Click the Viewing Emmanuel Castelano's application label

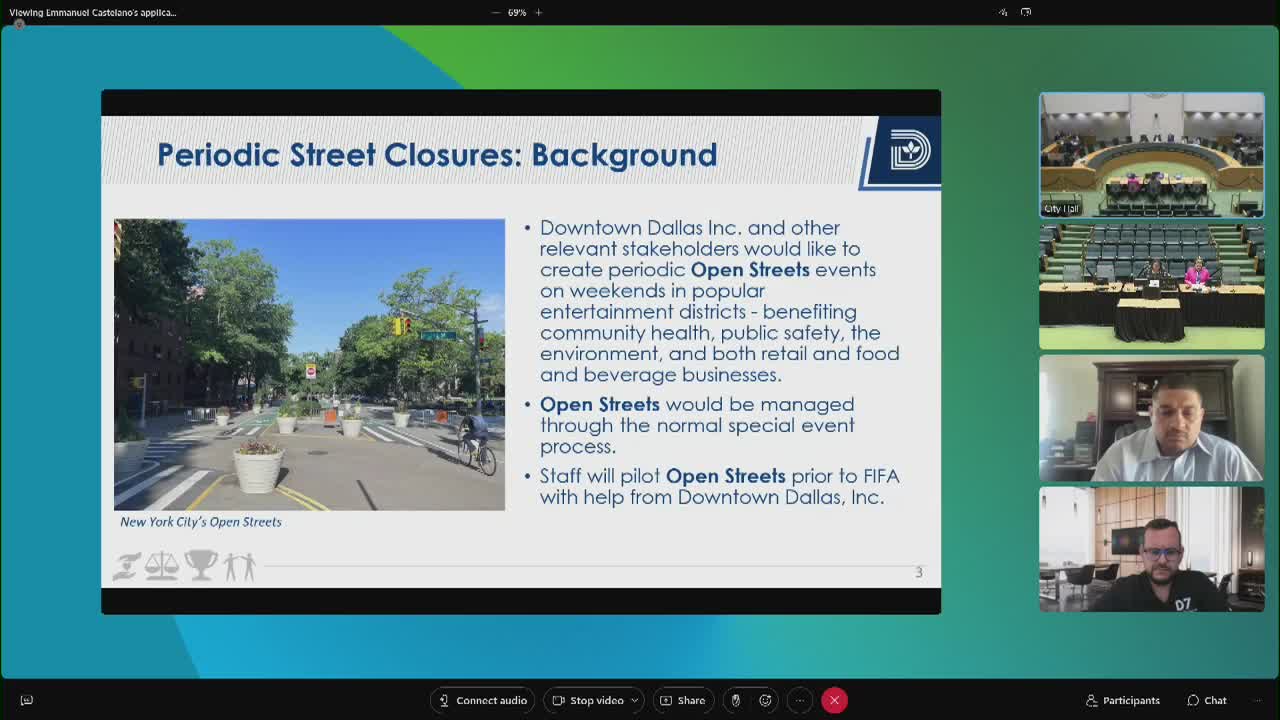click(x=92, y=12)
